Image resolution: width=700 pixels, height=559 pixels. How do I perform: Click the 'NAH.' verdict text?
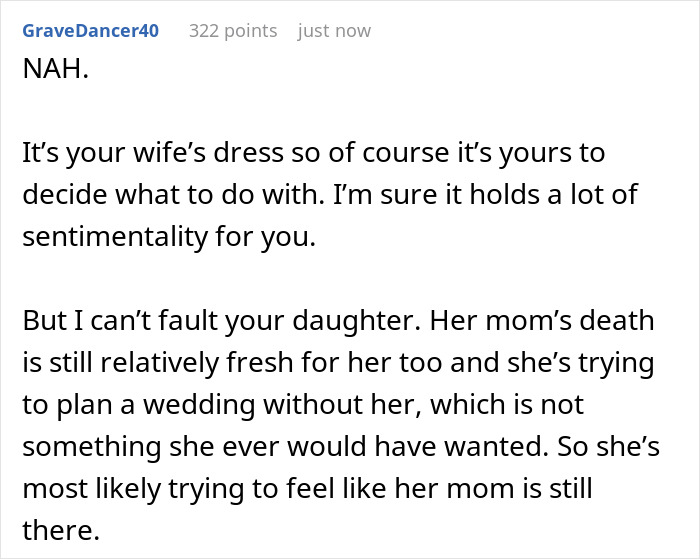pos(56,69)
